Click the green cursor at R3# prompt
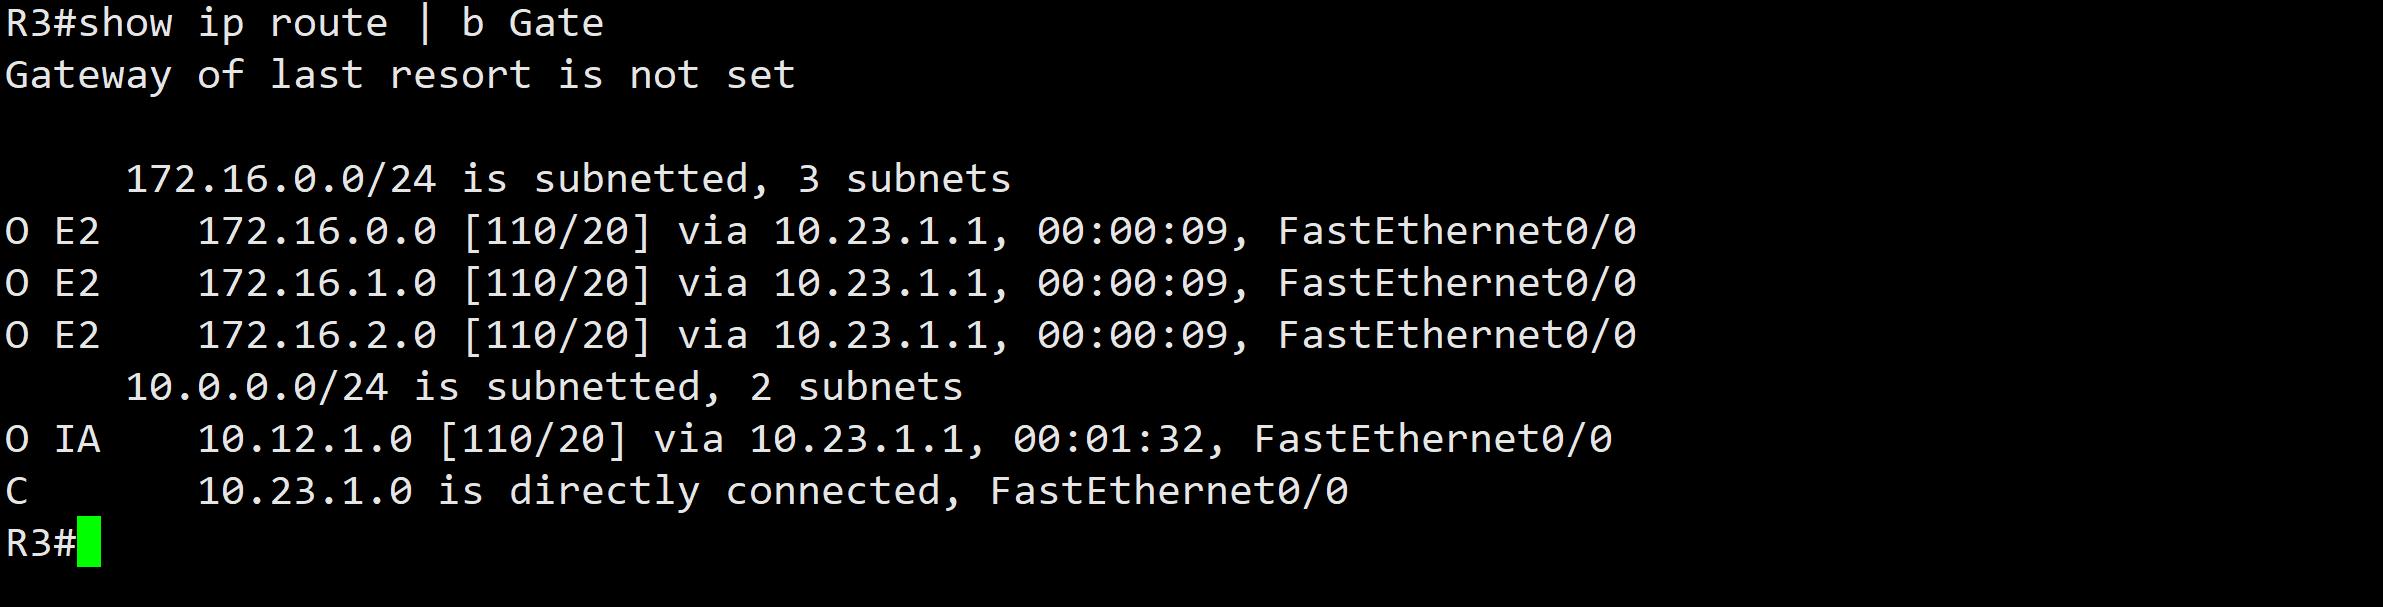Image resolution: width=2383 pixels, height=607 pixels. [x=89, y=541]
